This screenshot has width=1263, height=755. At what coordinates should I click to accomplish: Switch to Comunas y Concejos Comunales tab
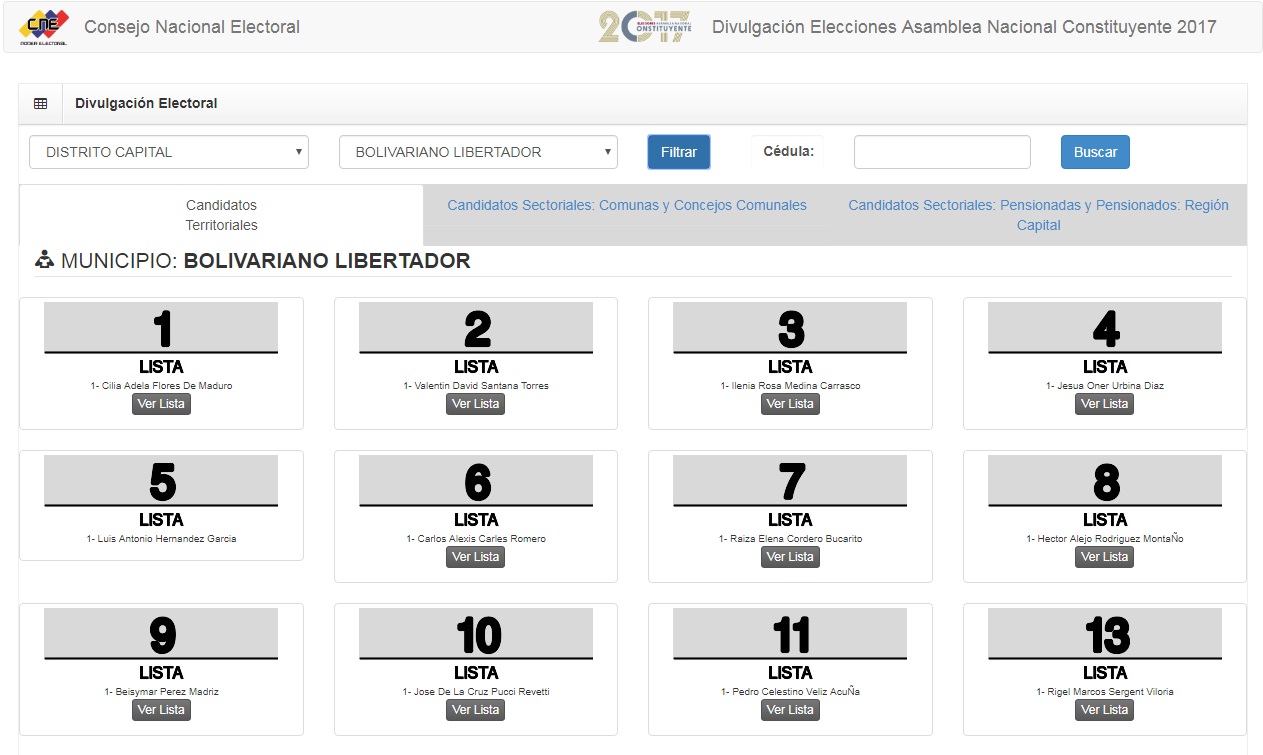click(626, 205)
